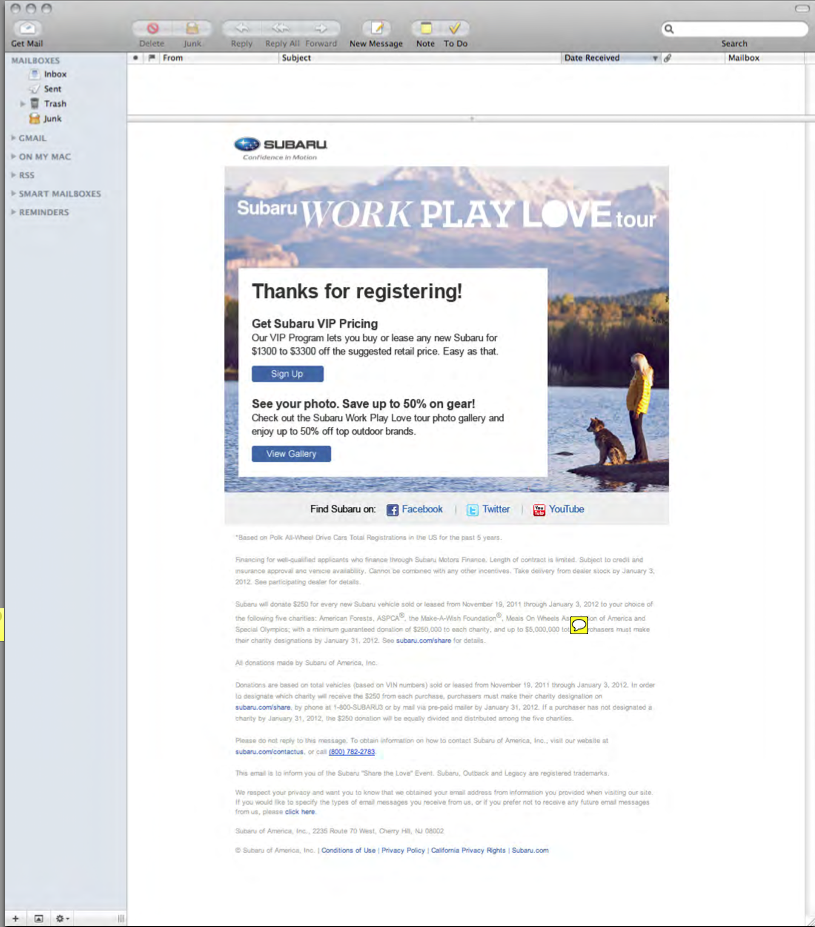
Task: Expand the GMAIL section
Action: (14, 138)
